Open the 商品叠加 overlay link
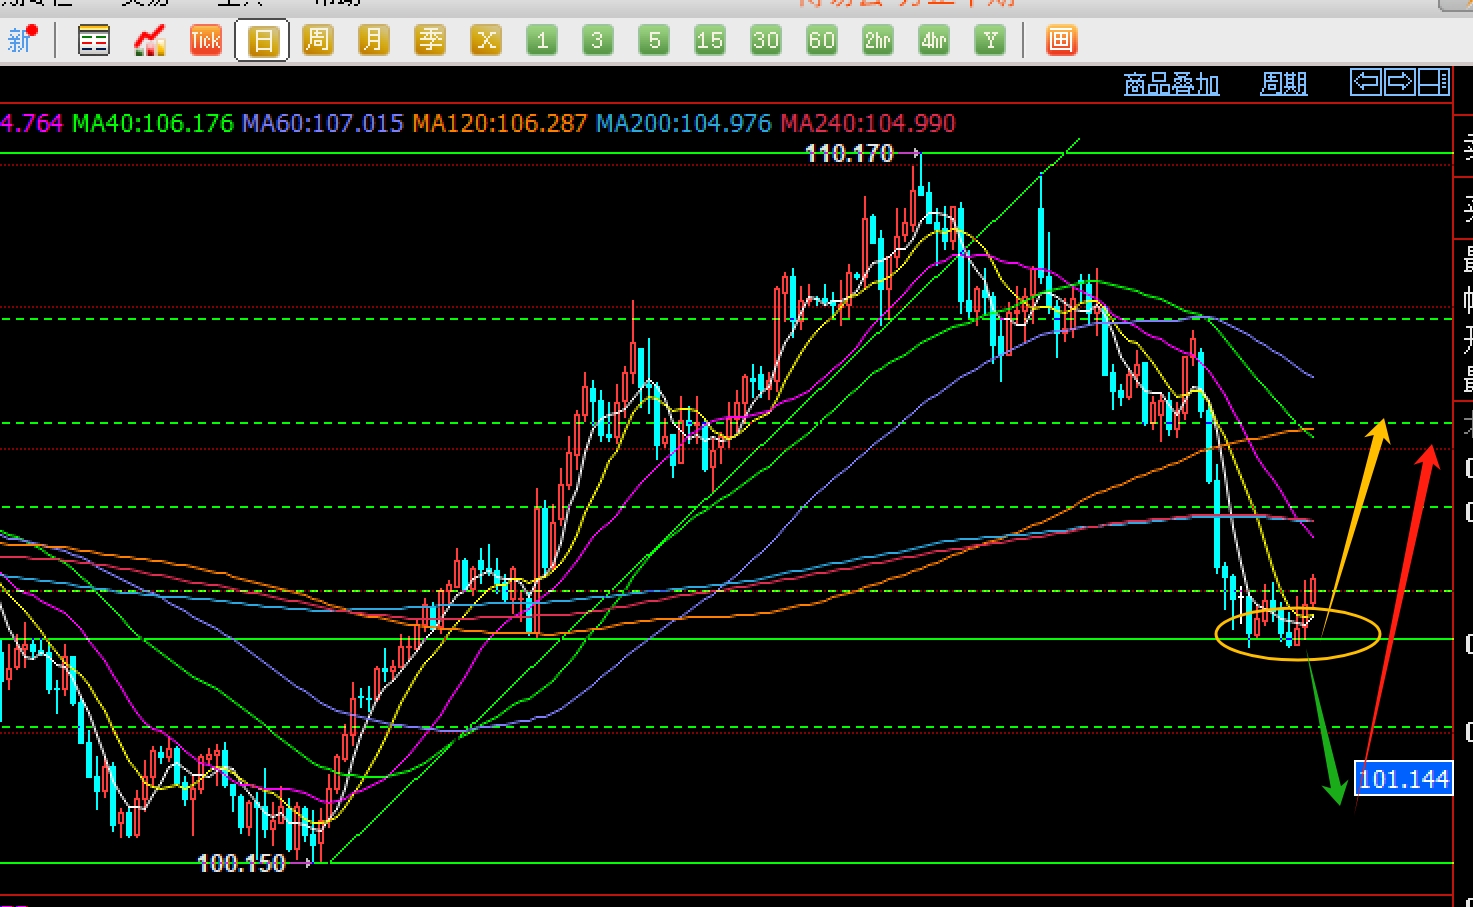The image size is (1473, 907). [1171, 84]
